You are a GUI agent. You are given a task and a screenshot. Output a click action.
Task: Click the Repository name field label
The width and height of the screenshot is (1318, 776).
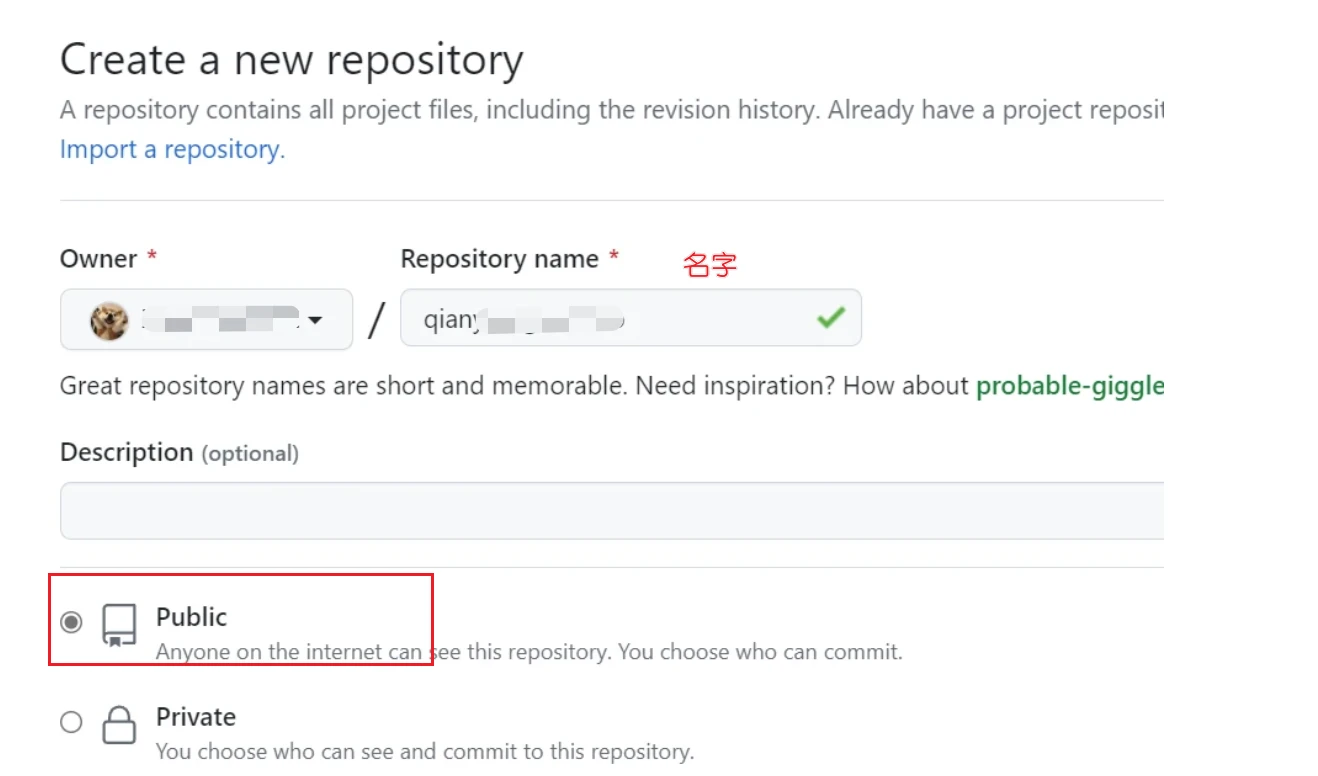pos(499,259)
